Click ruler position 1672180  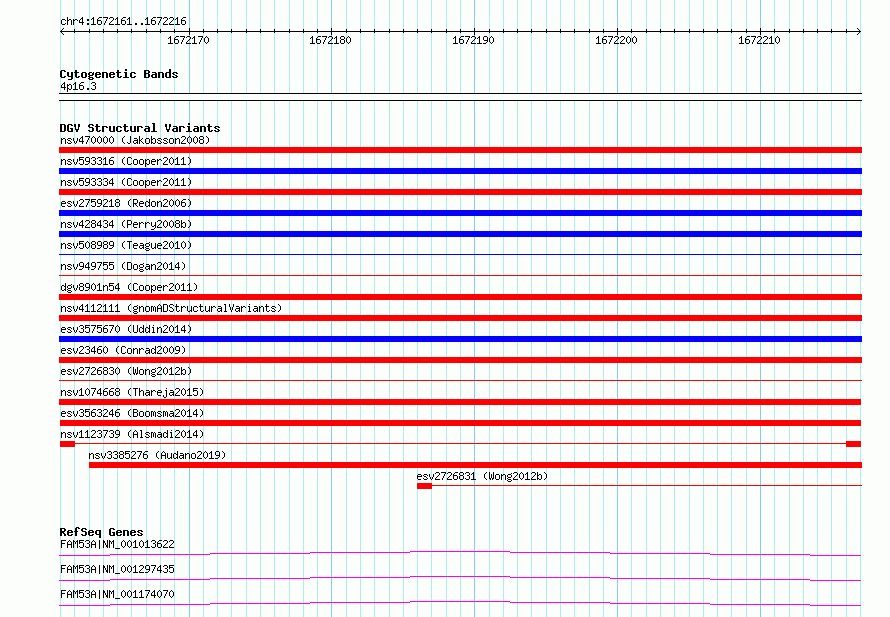coord(330,40)
